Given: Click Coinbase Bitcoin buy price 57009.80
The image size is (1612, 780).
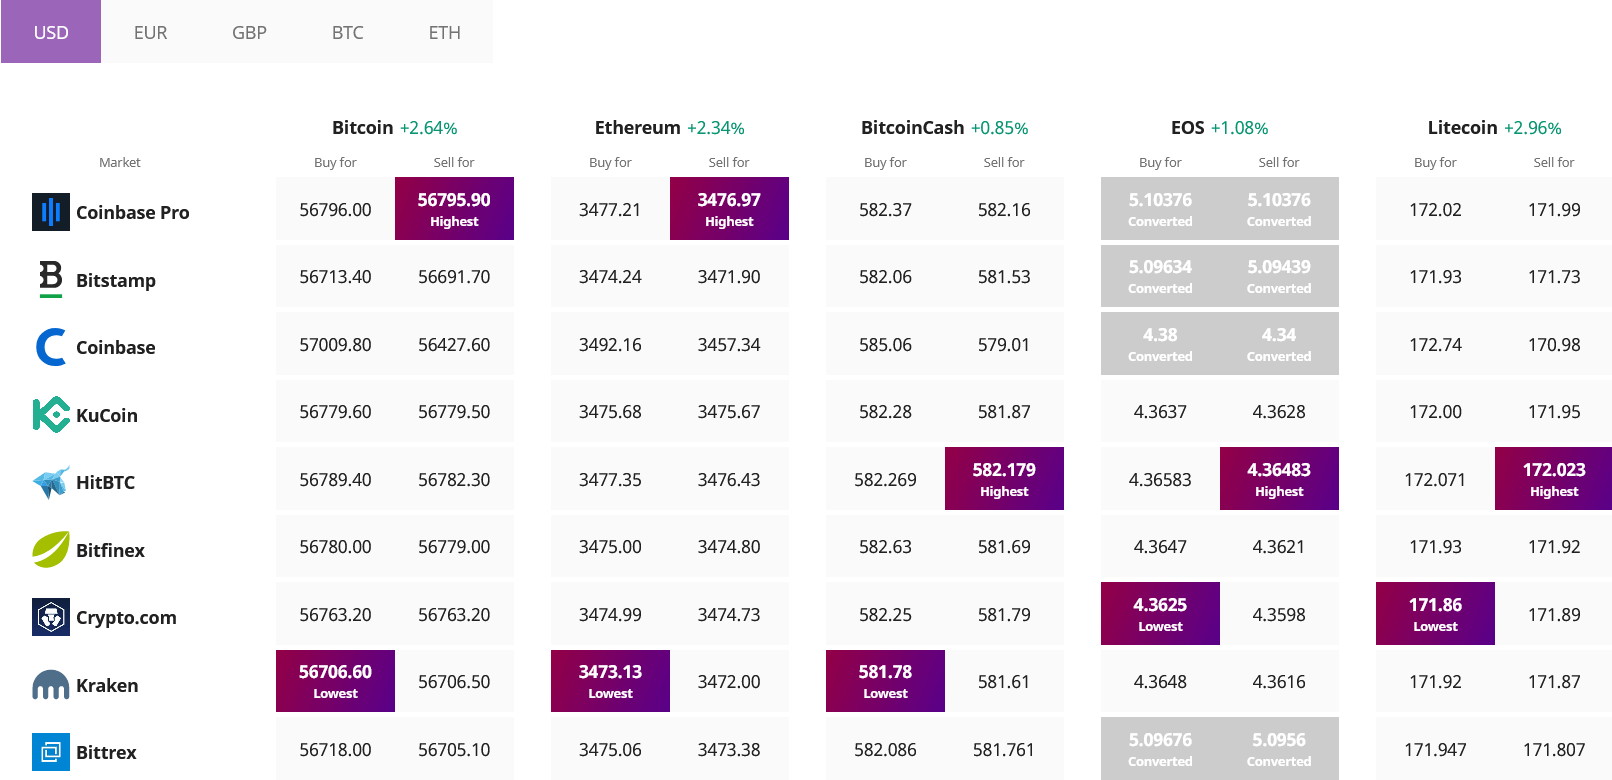Looking at the screenshot, I should (335, 344).
